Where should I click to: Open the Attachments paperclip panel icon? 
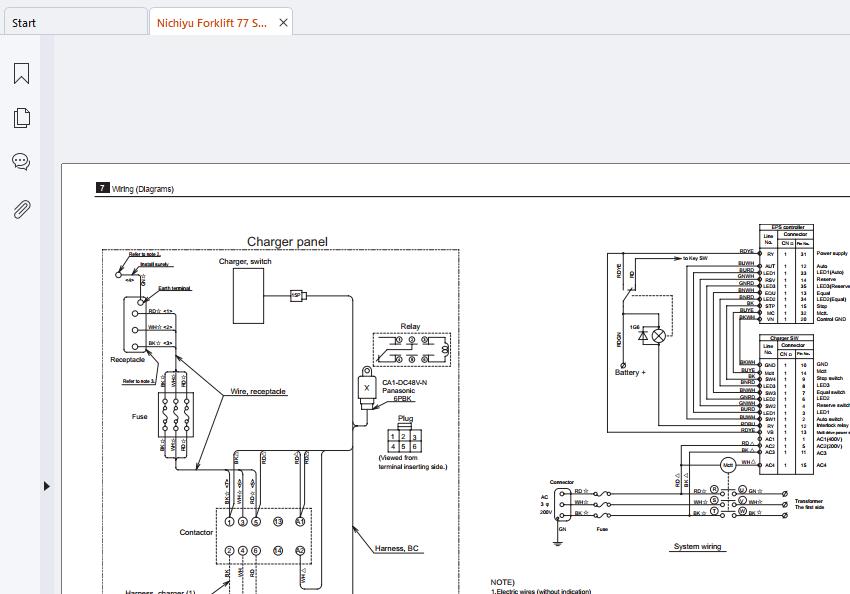point(21,209)
